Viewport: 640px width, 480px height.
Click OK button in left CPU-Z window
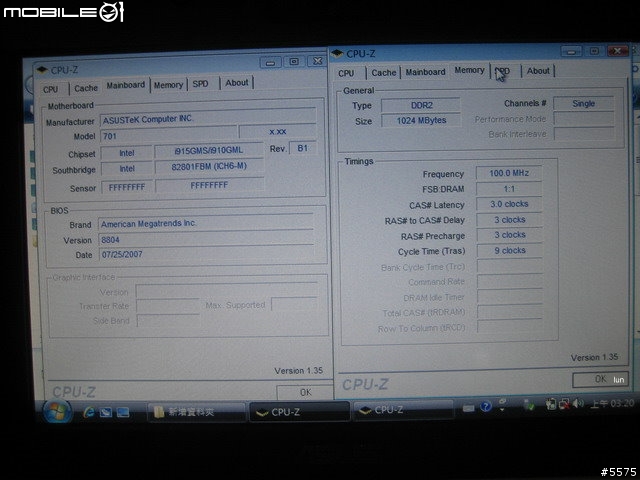tap(305, 392)
